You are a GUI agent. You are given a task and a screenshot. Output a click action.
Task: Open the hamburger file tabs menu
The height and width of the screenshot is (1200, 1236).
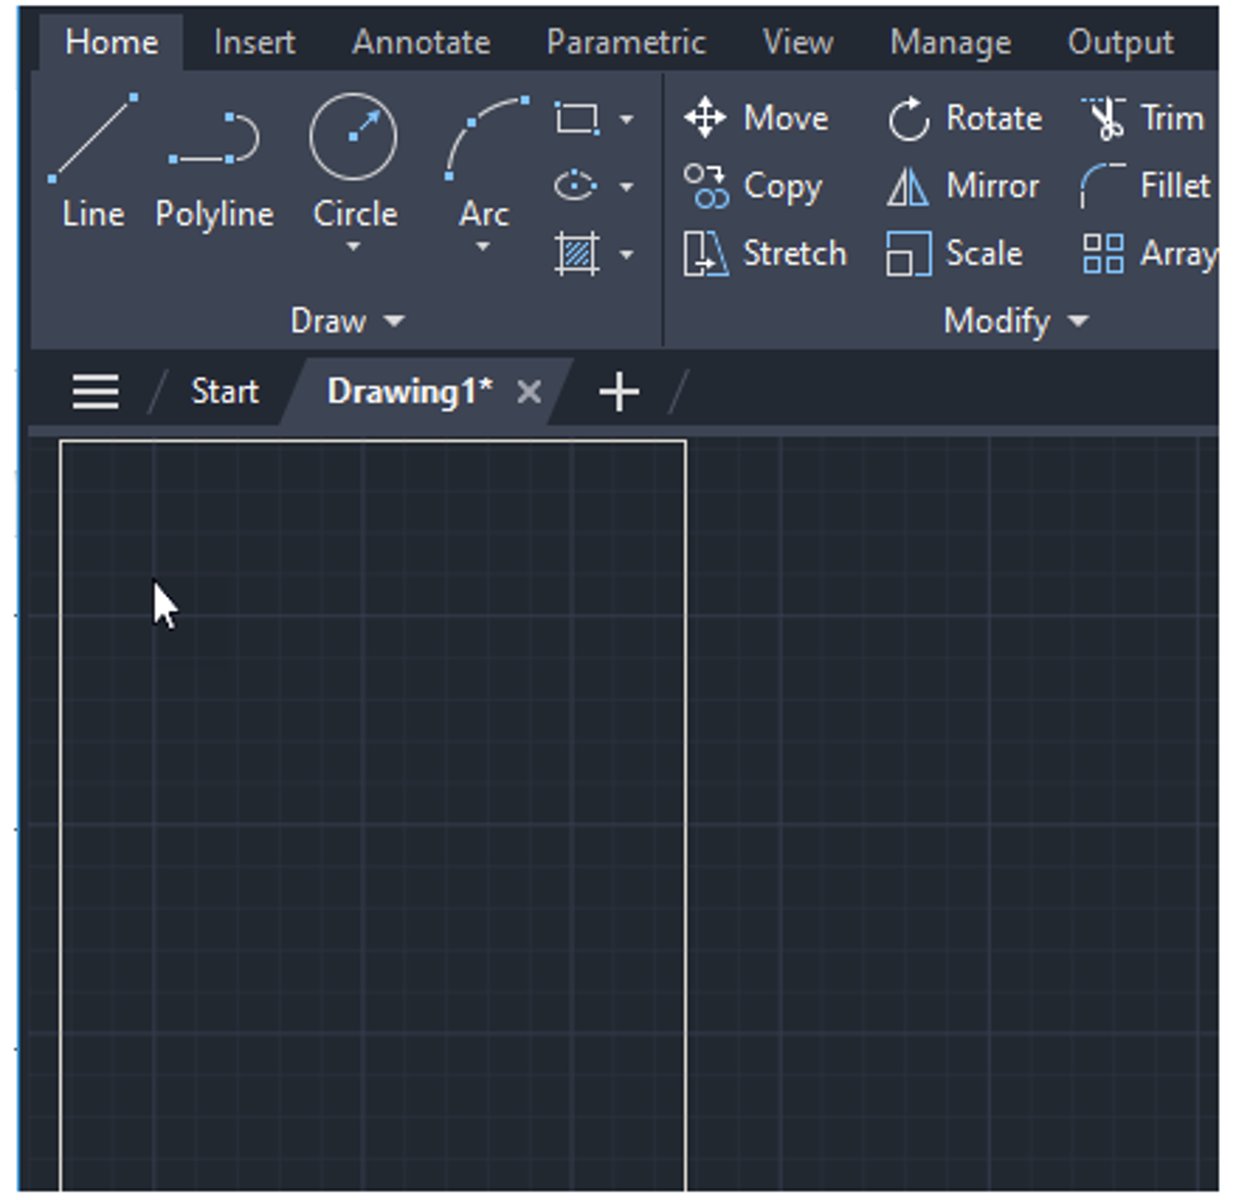[x=95, y=391]
